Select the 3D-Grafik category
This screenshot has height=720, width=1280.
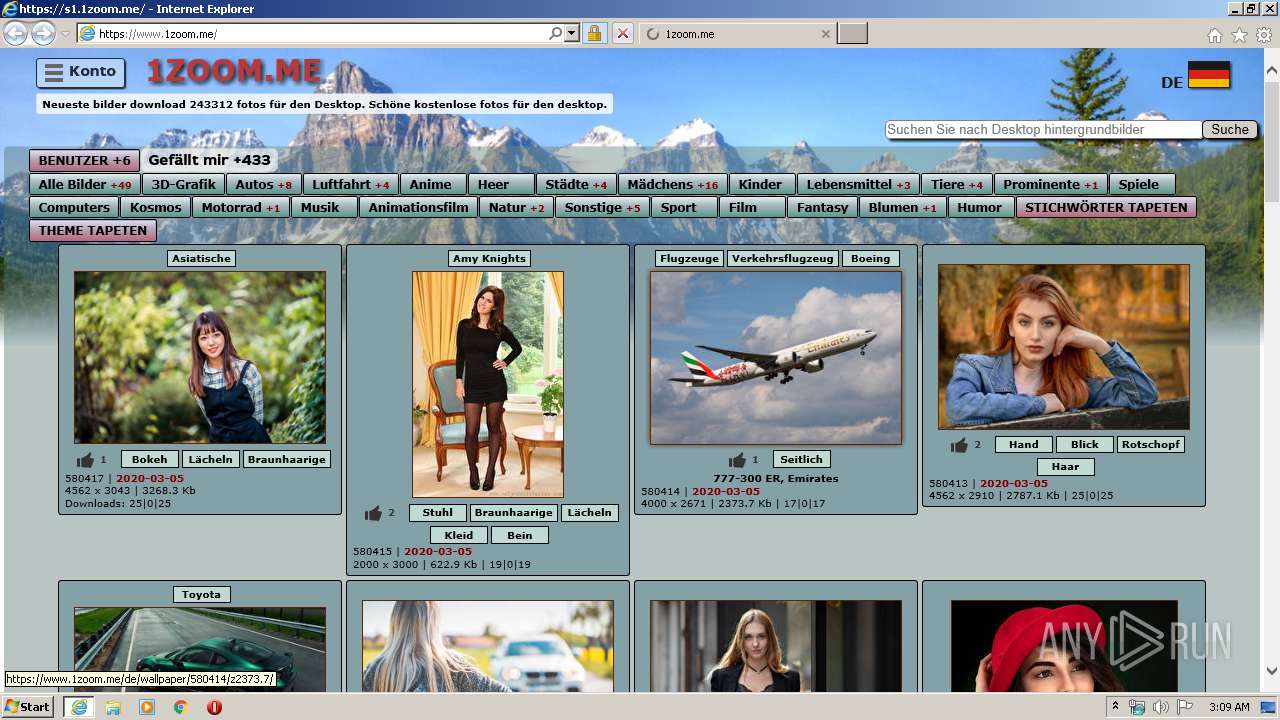coord(183,184)
